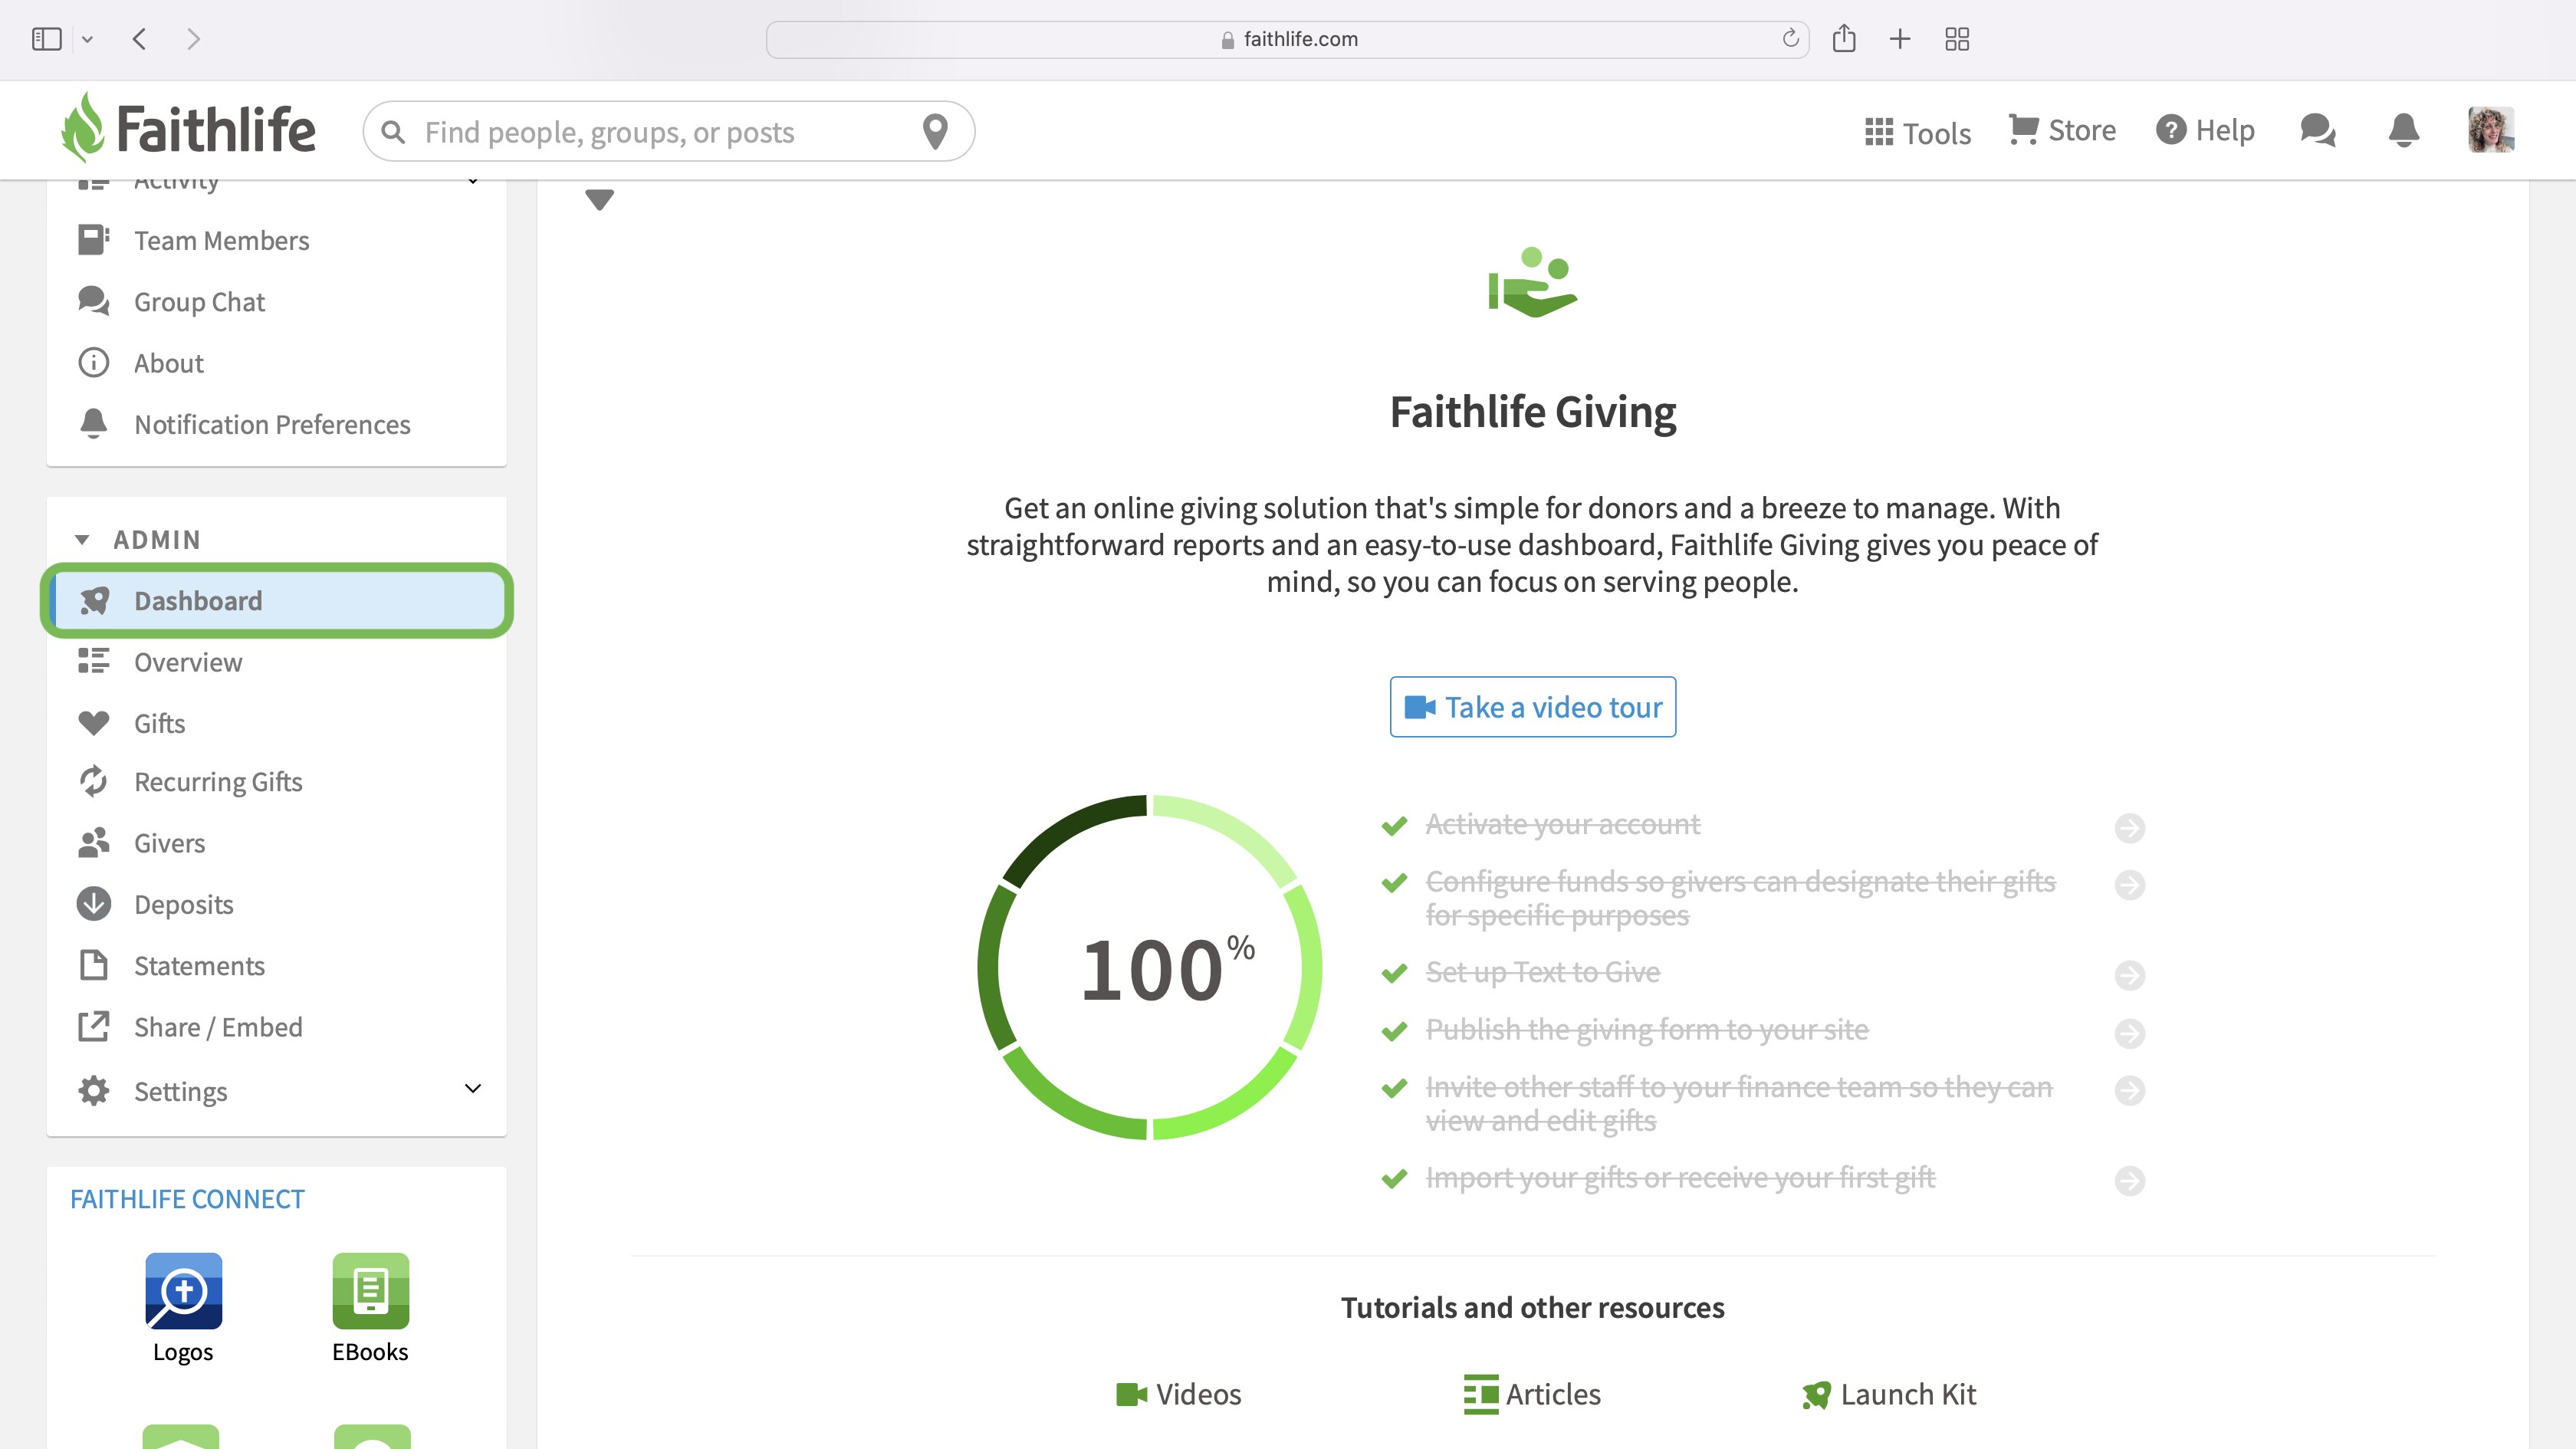Click the Safari share button

tap(1844, 38)
